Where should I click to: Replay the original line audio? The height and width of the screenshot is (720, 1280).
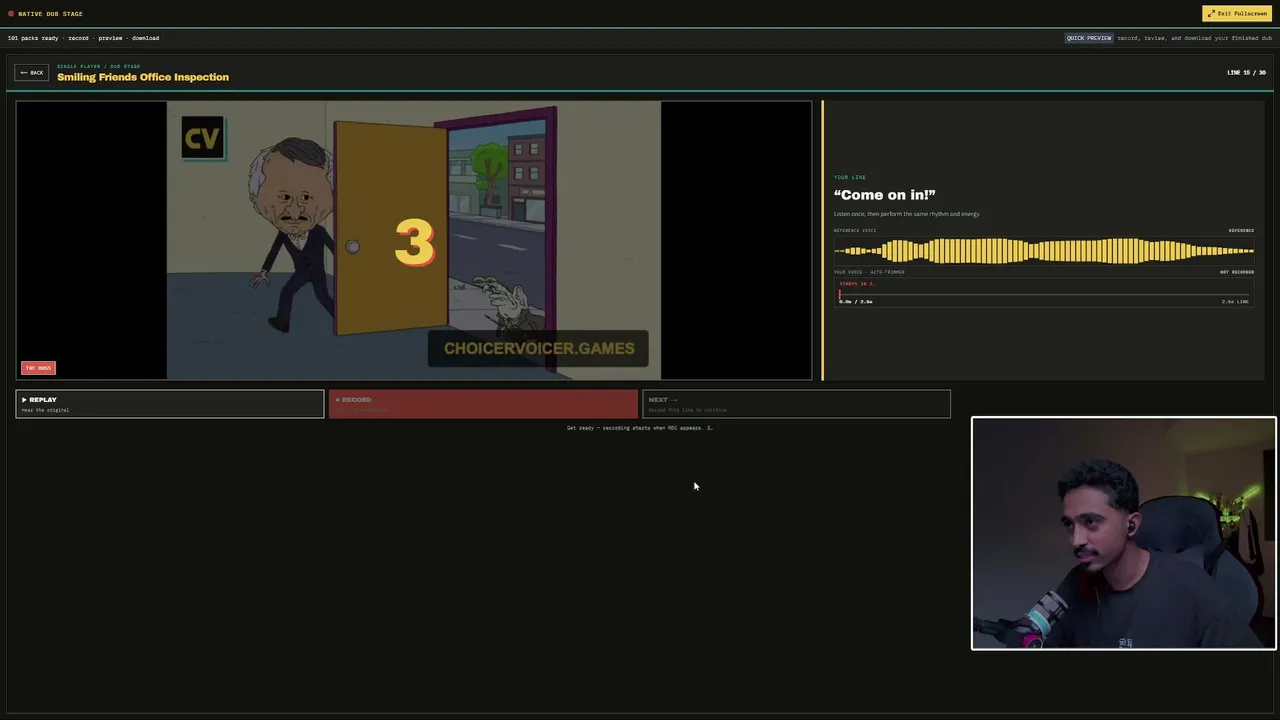pyautogui.click(x=170, y=404)
